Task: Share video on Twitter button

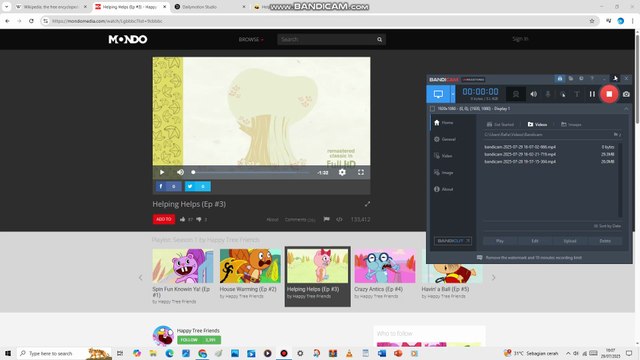Action: 198,186
